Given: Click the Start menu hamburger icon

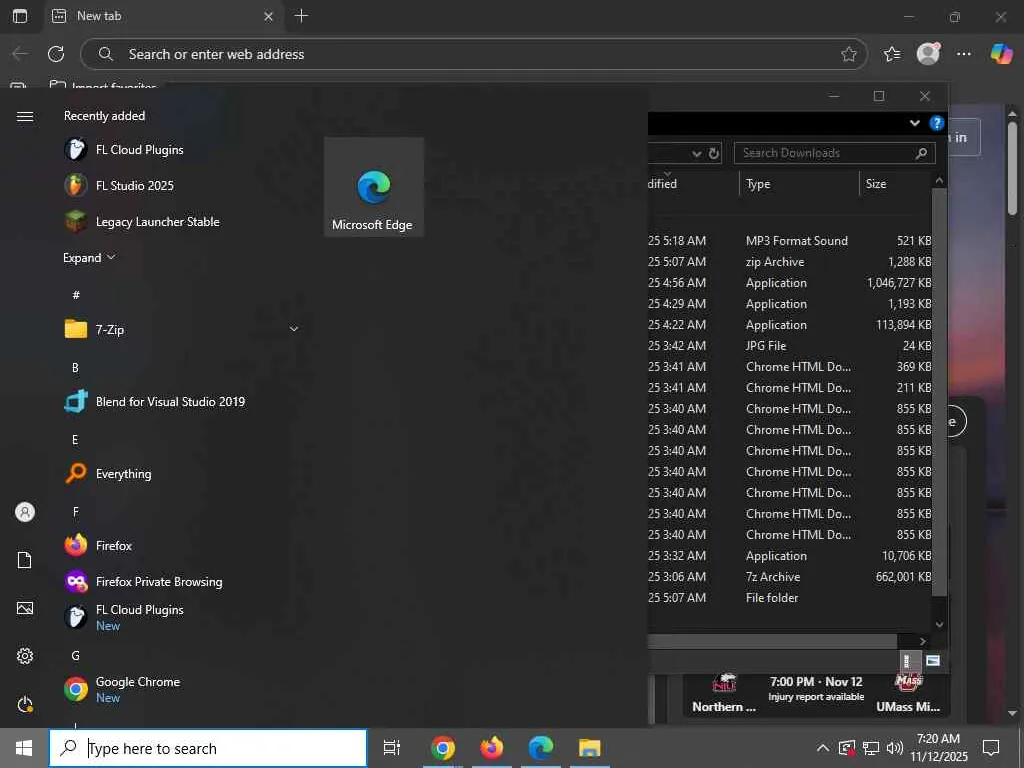Looking at the screenshot, I should [25, 116].
